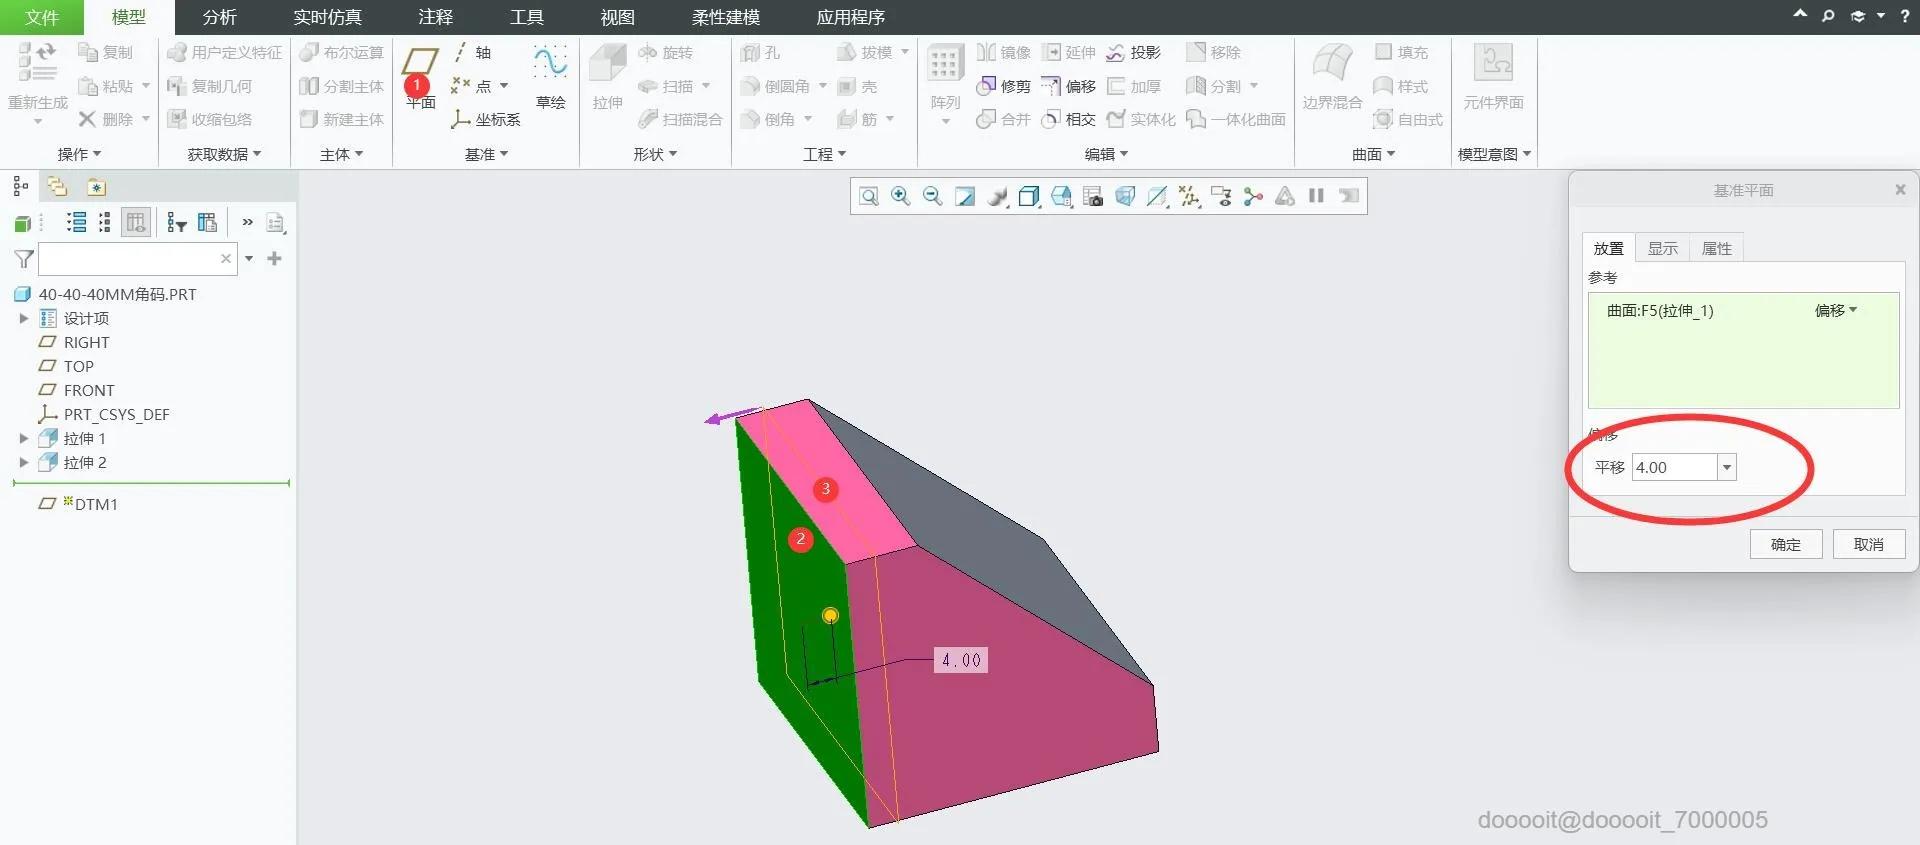Click the 取消 cancel button
Viewport: 1920px width, 845px height.
pyautogui.click(x=1869, y=544)
